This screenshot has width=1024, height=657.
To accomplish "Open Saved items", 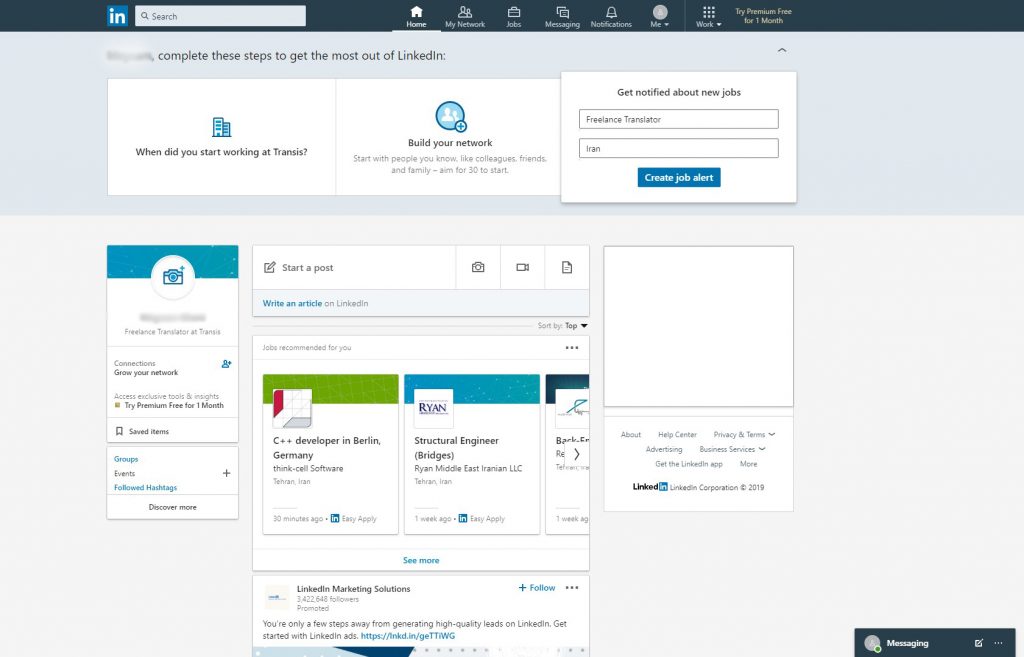I will (x=149, y=431).
